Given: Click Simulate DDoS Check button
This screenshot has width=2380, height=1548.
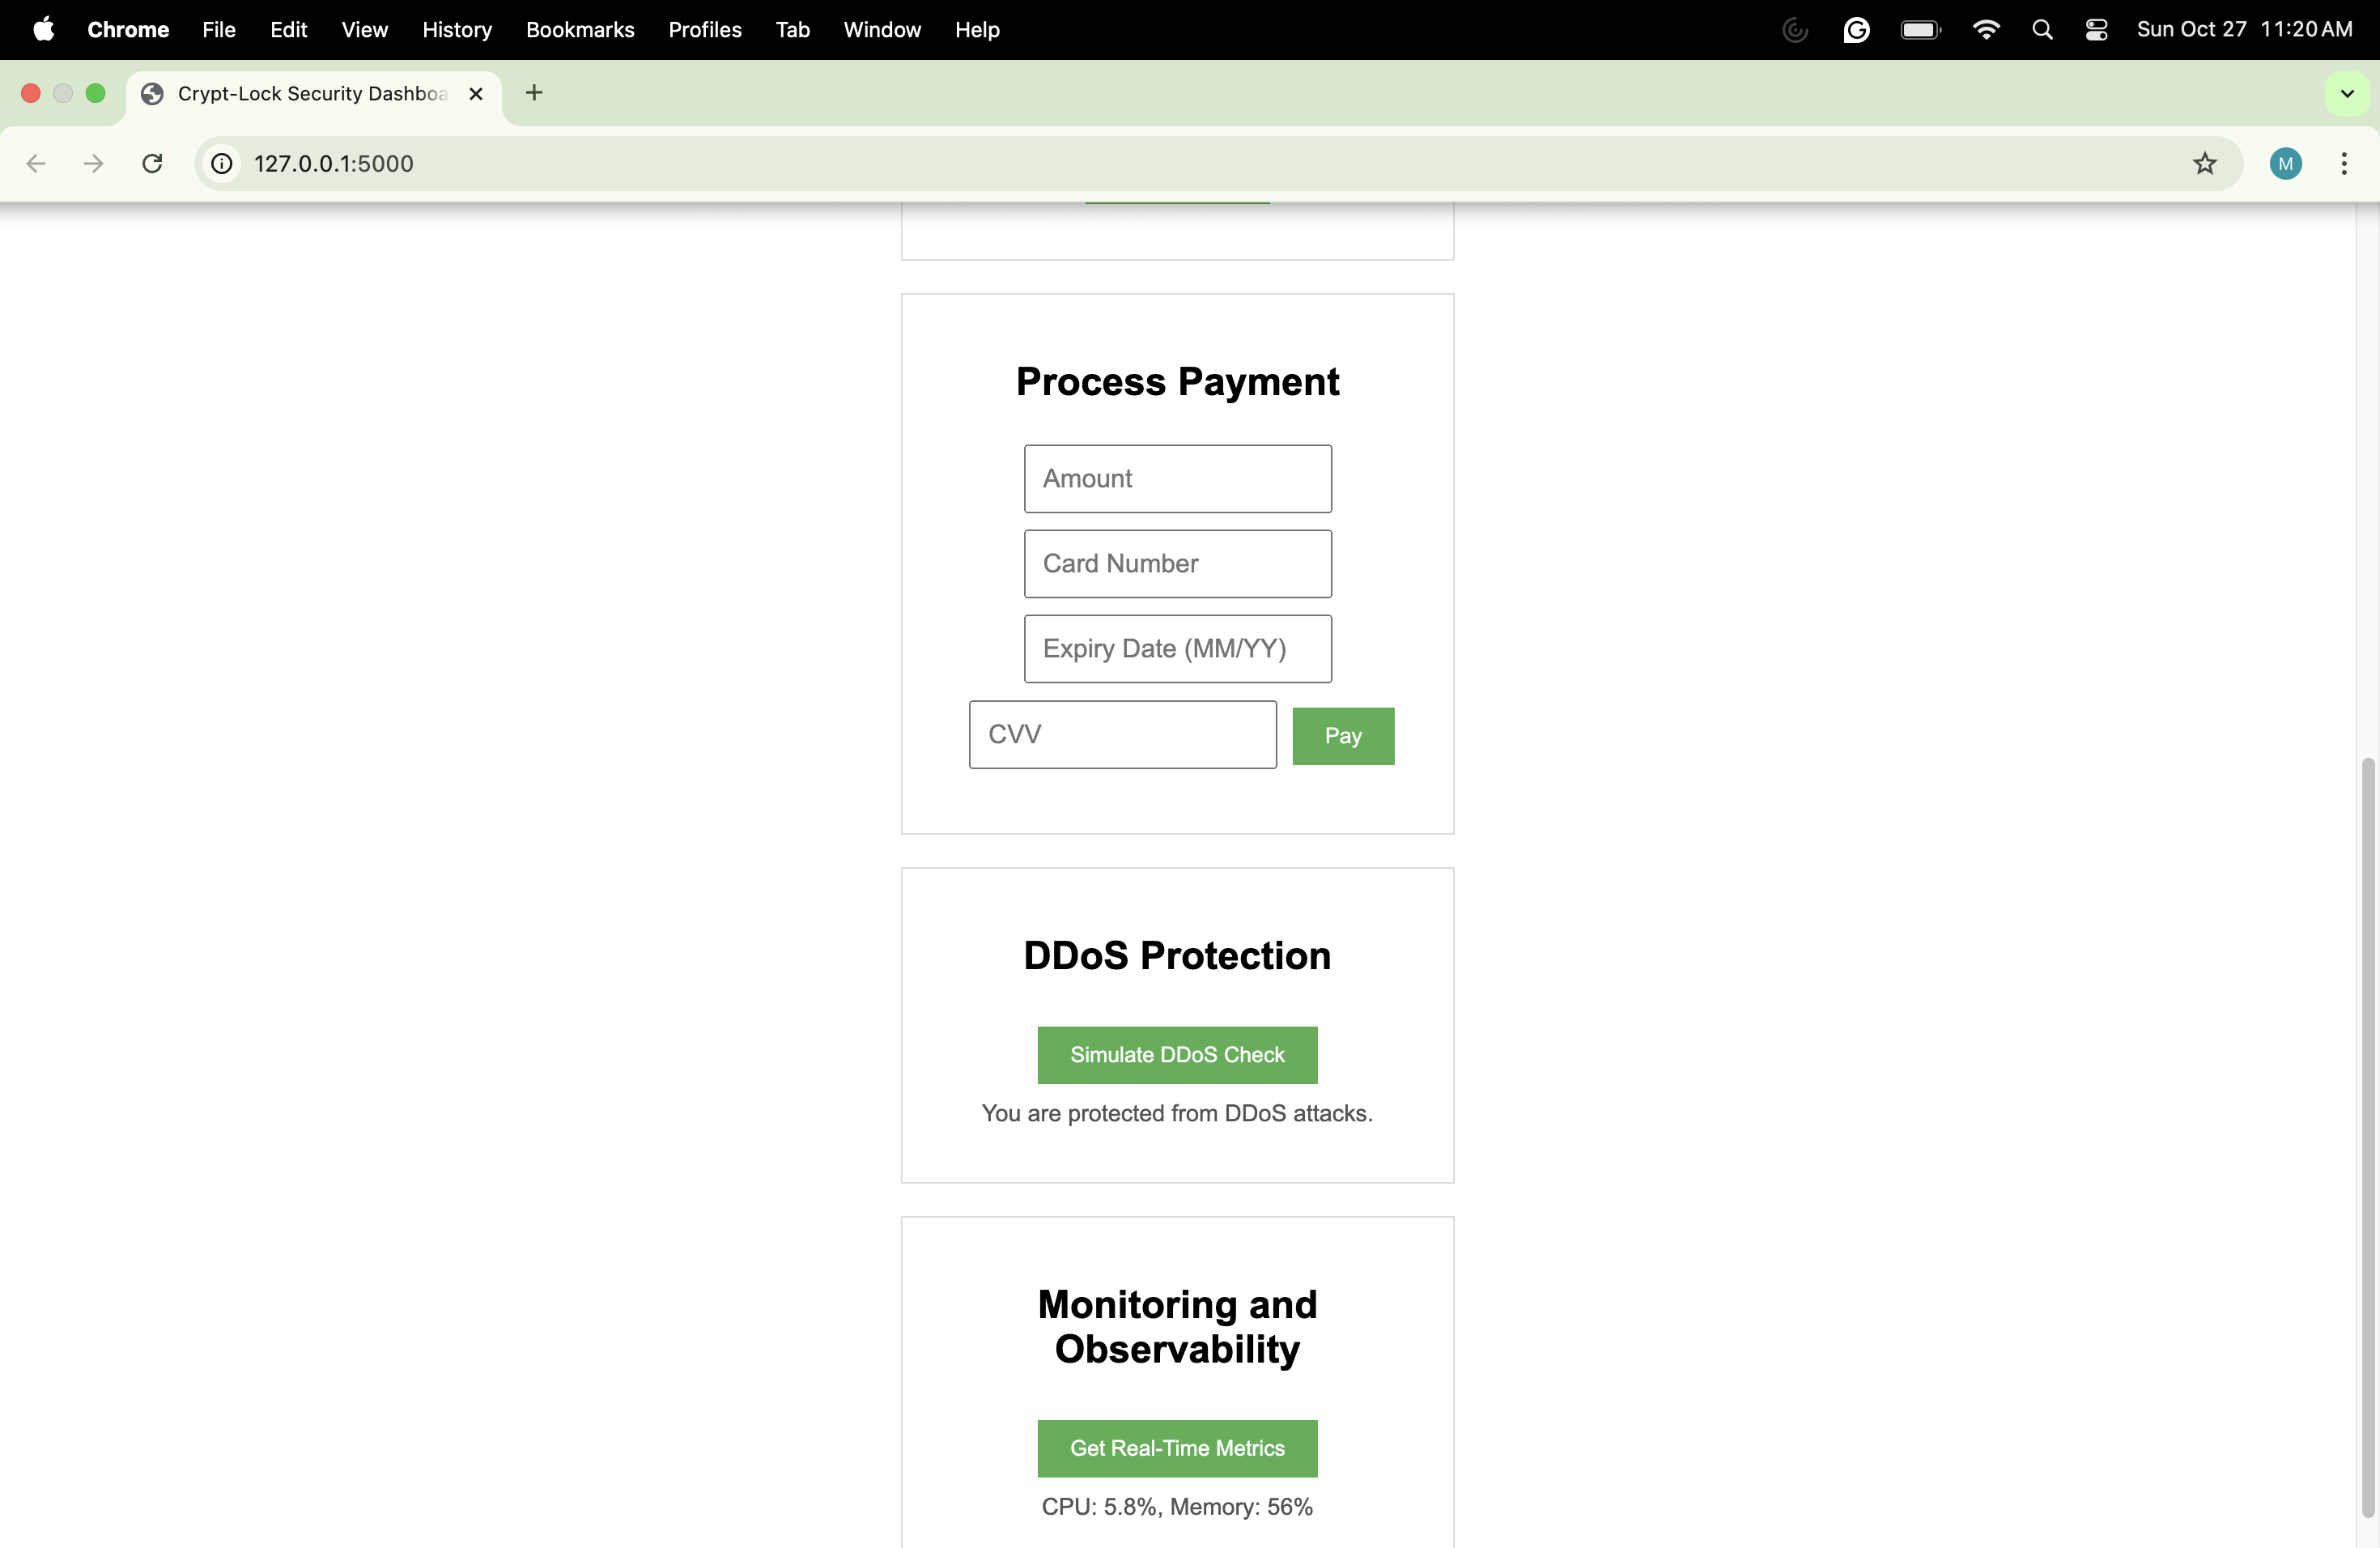Looking at the screenshot, I should (1177, 1054).
